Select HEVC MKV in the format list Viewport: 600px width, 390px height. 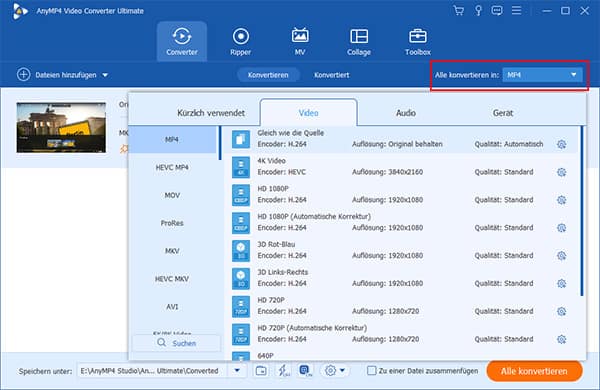172,279
